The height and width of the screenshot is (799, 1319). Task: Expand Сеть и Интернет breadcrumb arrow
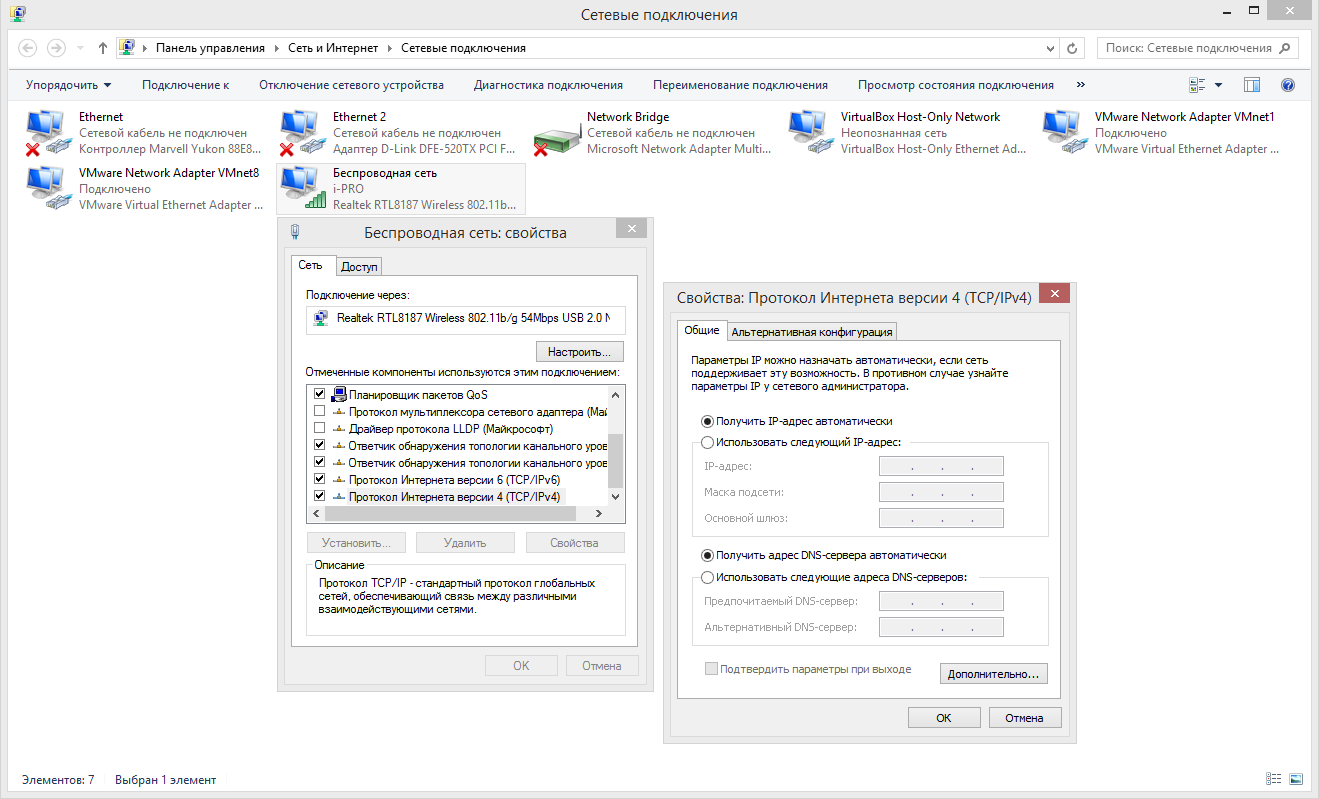(390, 48)
